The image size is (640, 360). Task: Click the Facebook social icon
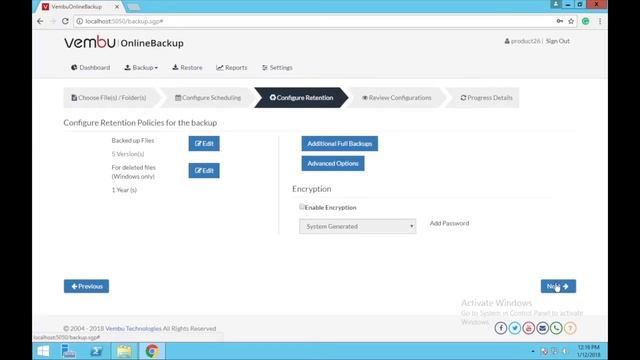click(501, 328)
